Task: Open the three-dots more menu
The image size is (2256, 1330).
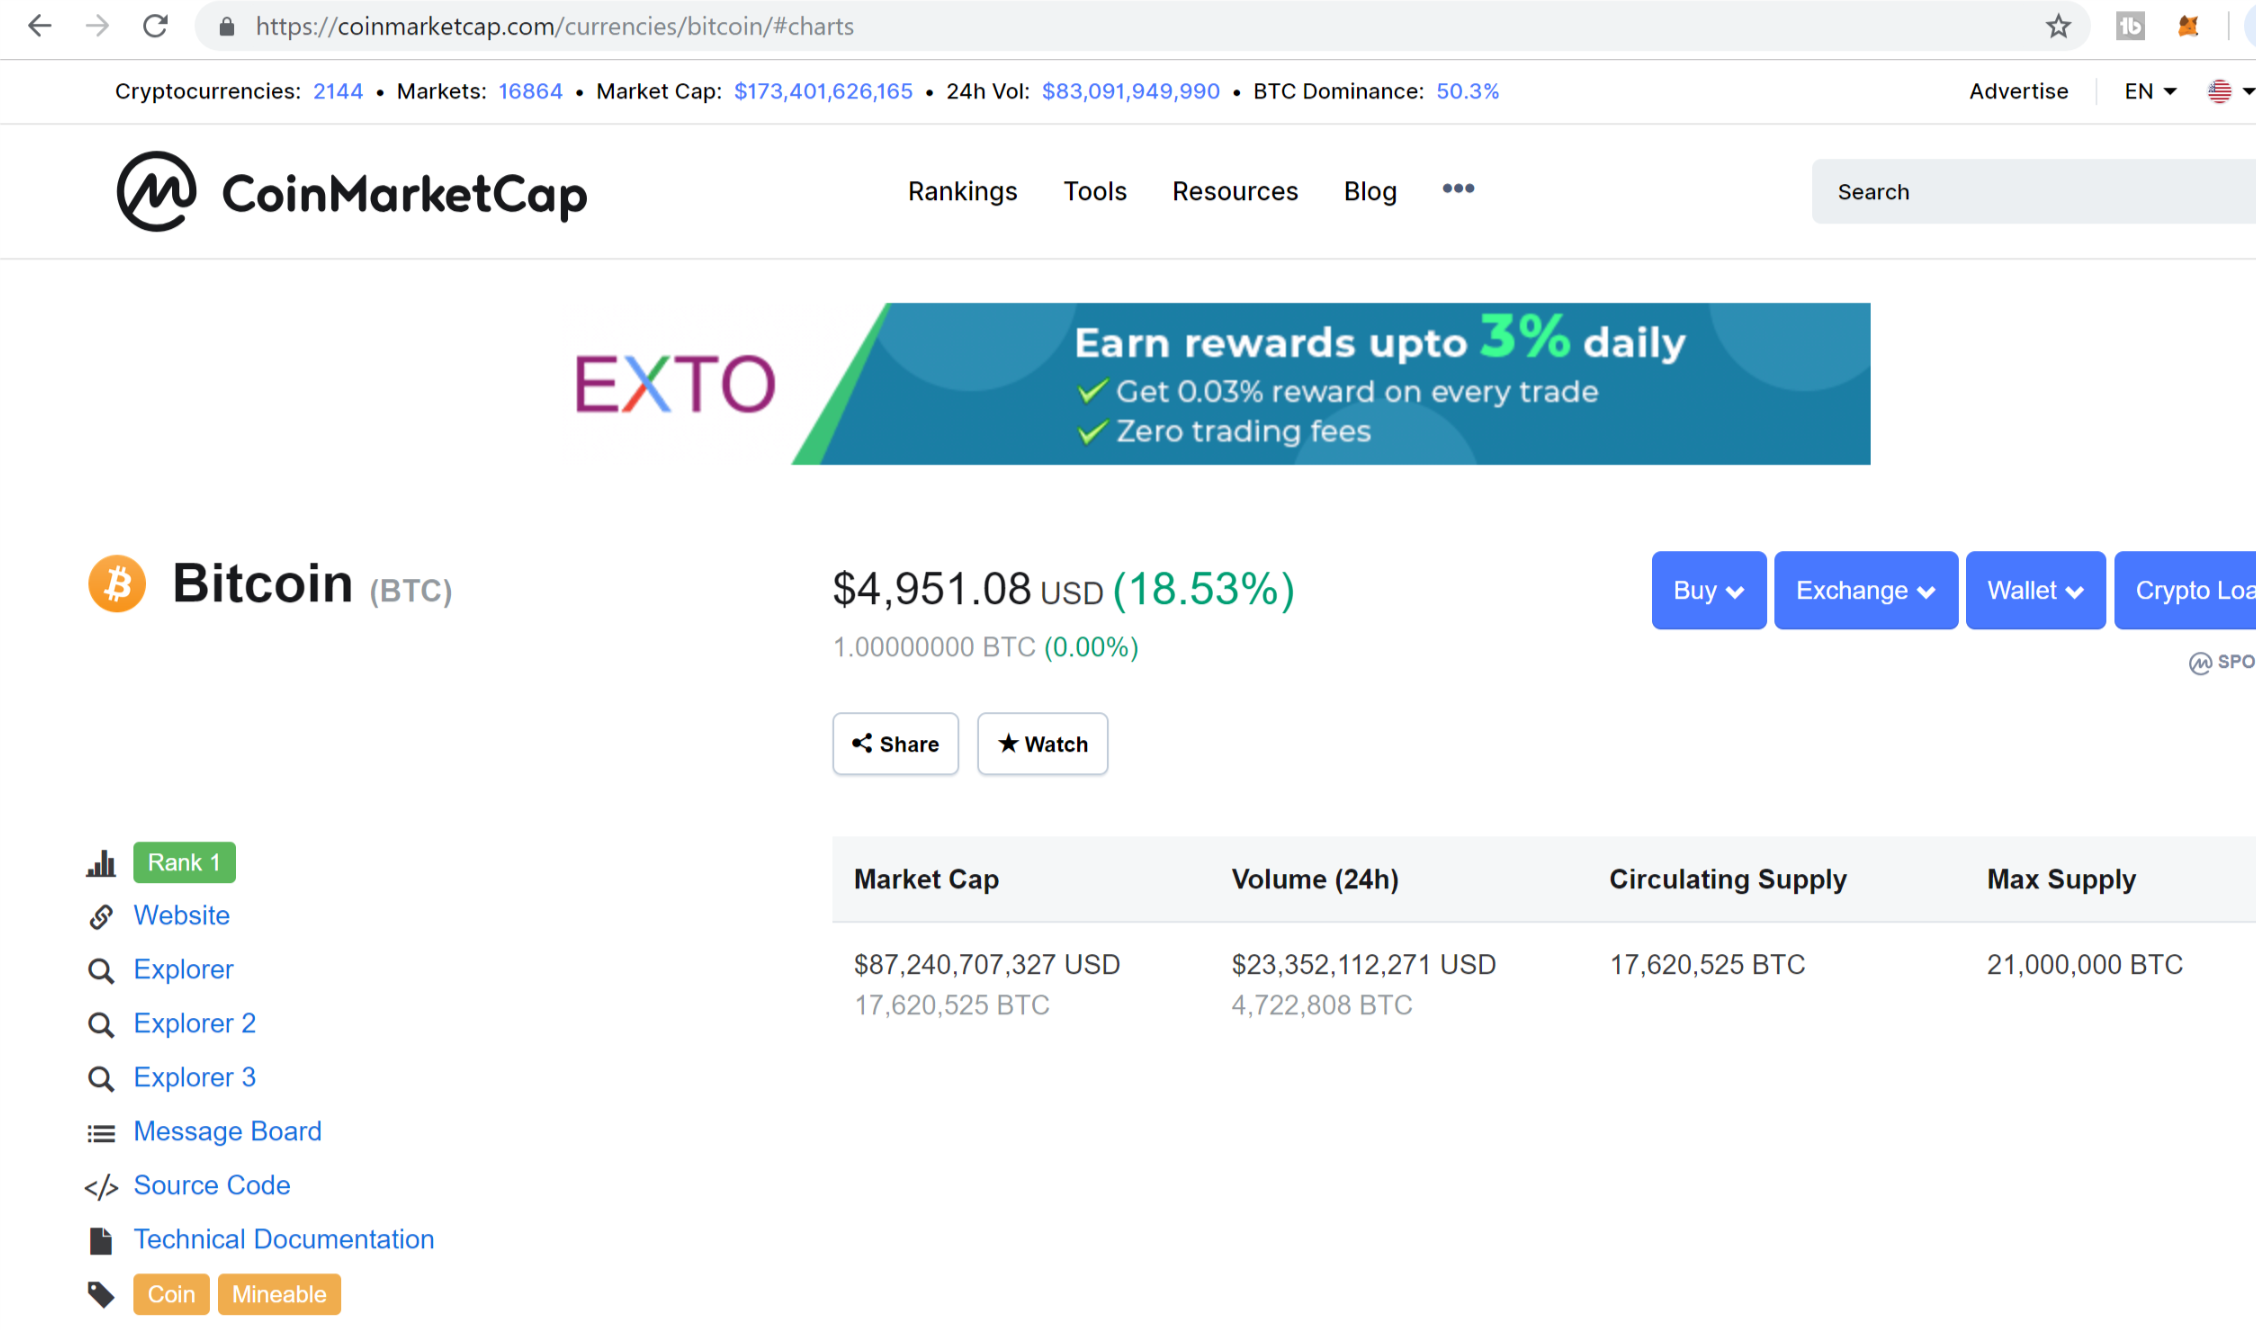Action: pyautogui.click(x=1457, y=189)
